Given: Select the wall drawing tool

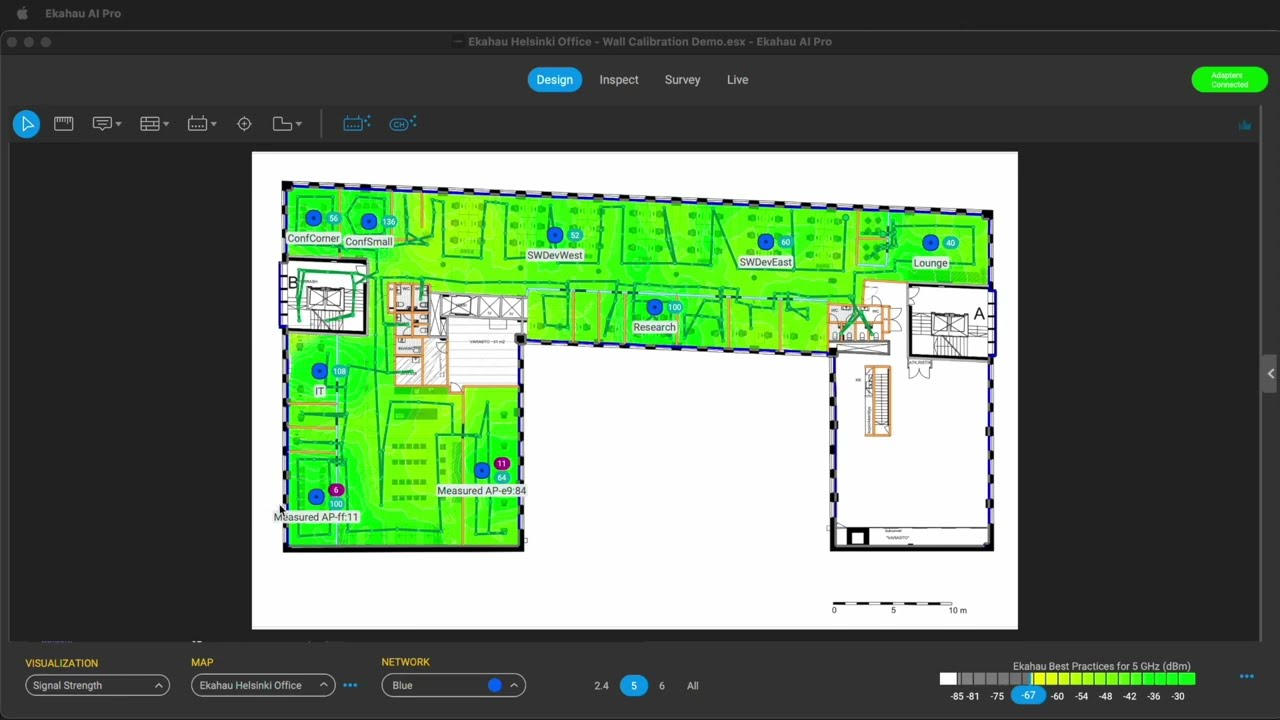Looking at the screenshot, I should (148, 123).
